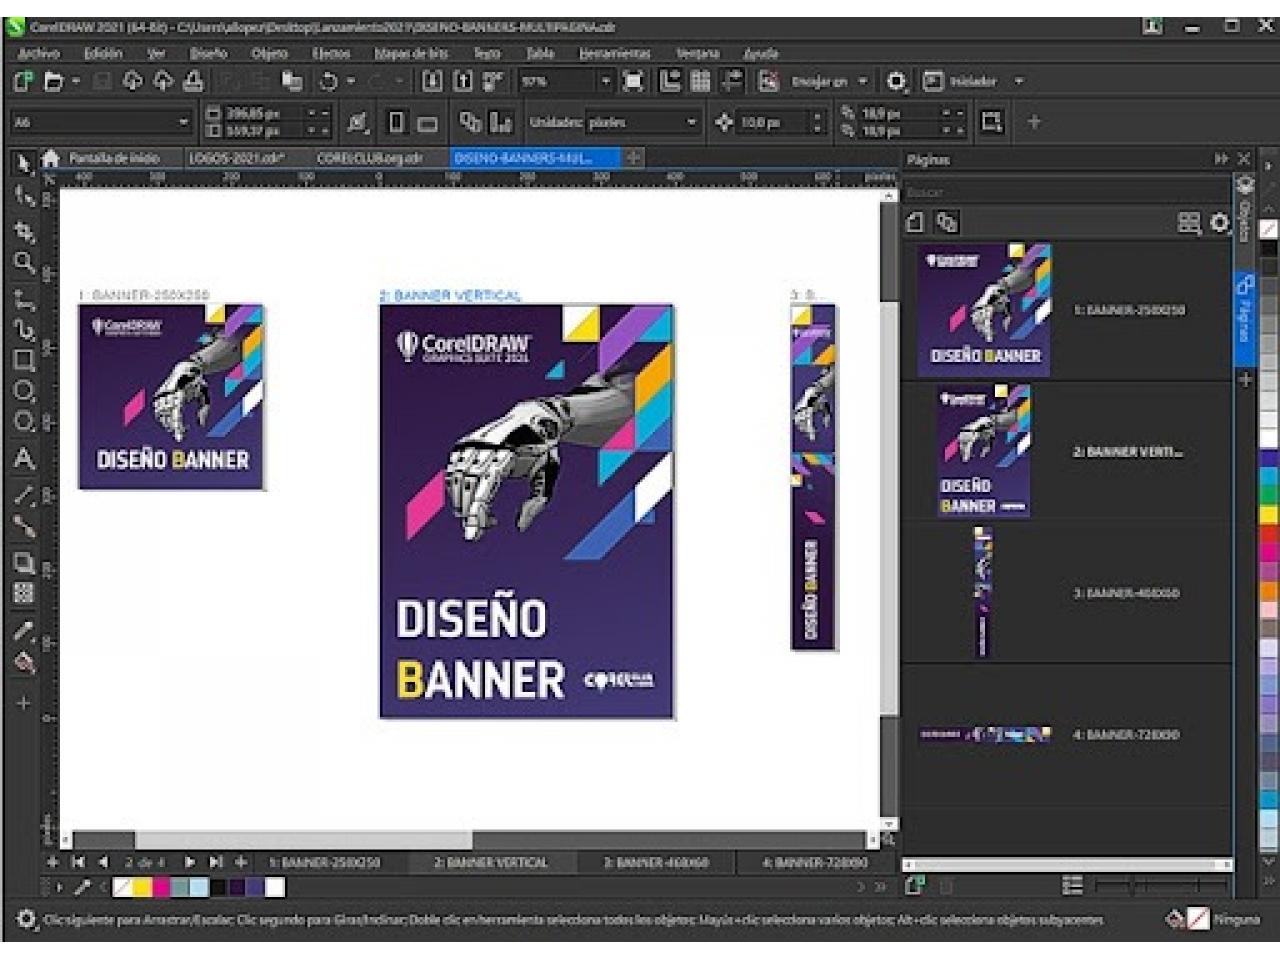Viewport: 1280px width, 960px height.
Task: Click the Pantalla de inicio home icon
Action: pyautogui.click(x=51, y=158)
